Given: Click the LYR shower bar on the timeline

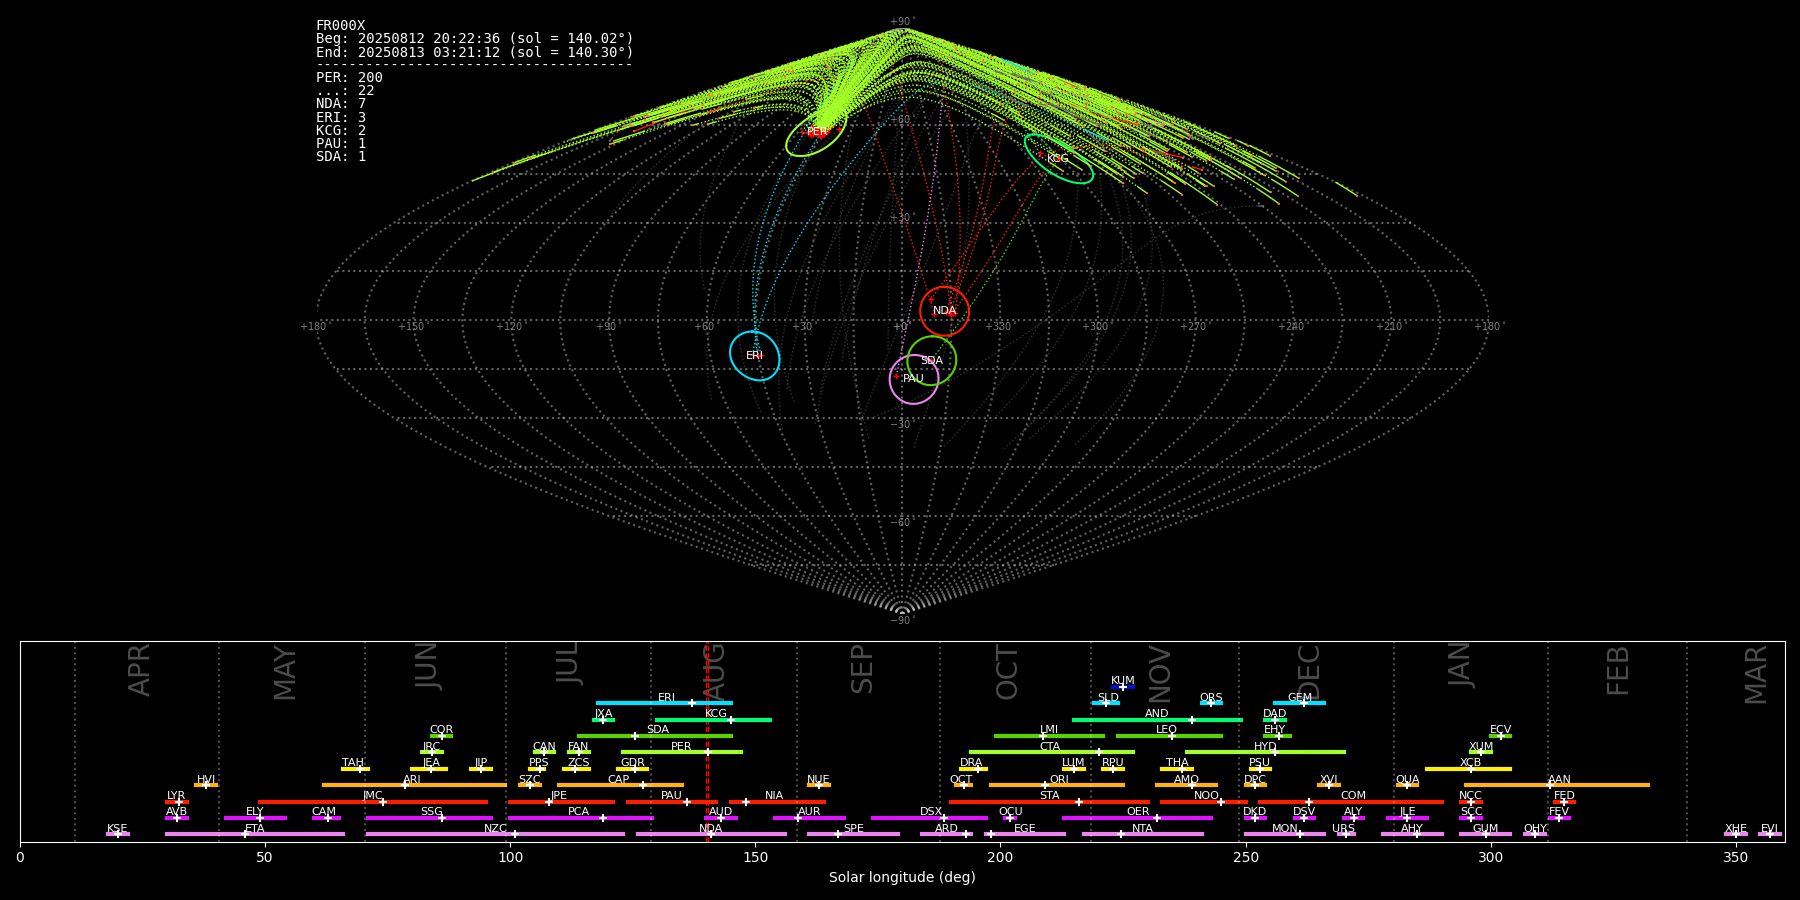Looking at the screenshot, I should (177, 802).
